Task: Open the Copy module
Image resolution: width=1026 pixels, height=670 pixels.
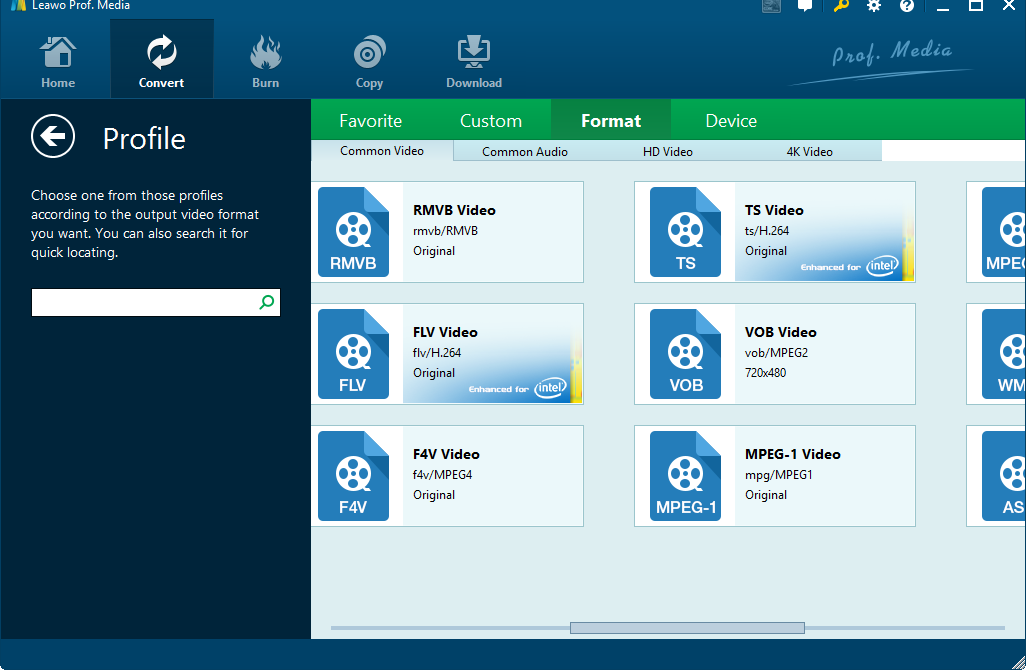Action: (x=369, y=62)
